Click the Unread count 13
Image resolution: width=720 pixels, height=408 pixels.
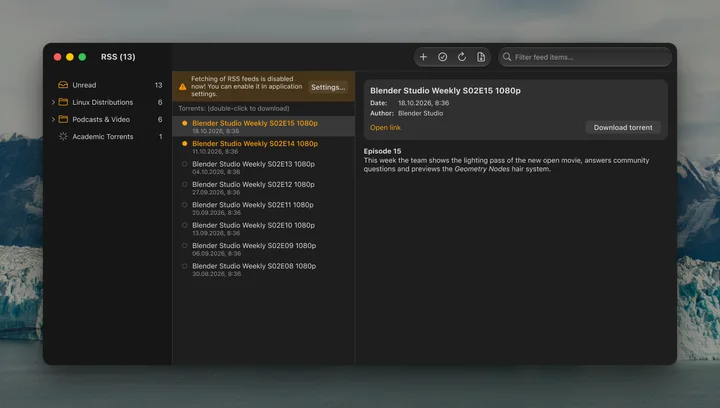tap(158, 85)
